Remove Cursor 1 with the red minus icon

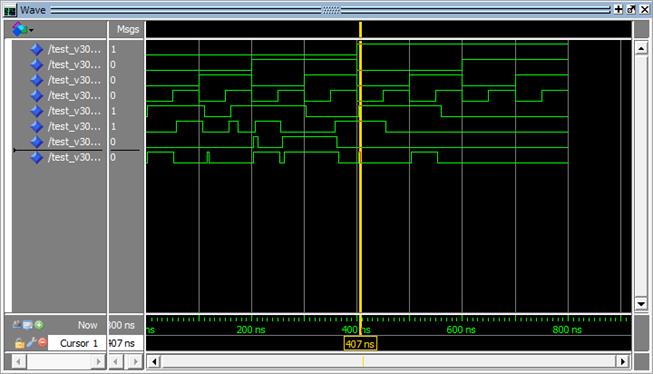(x=42, y=342)
